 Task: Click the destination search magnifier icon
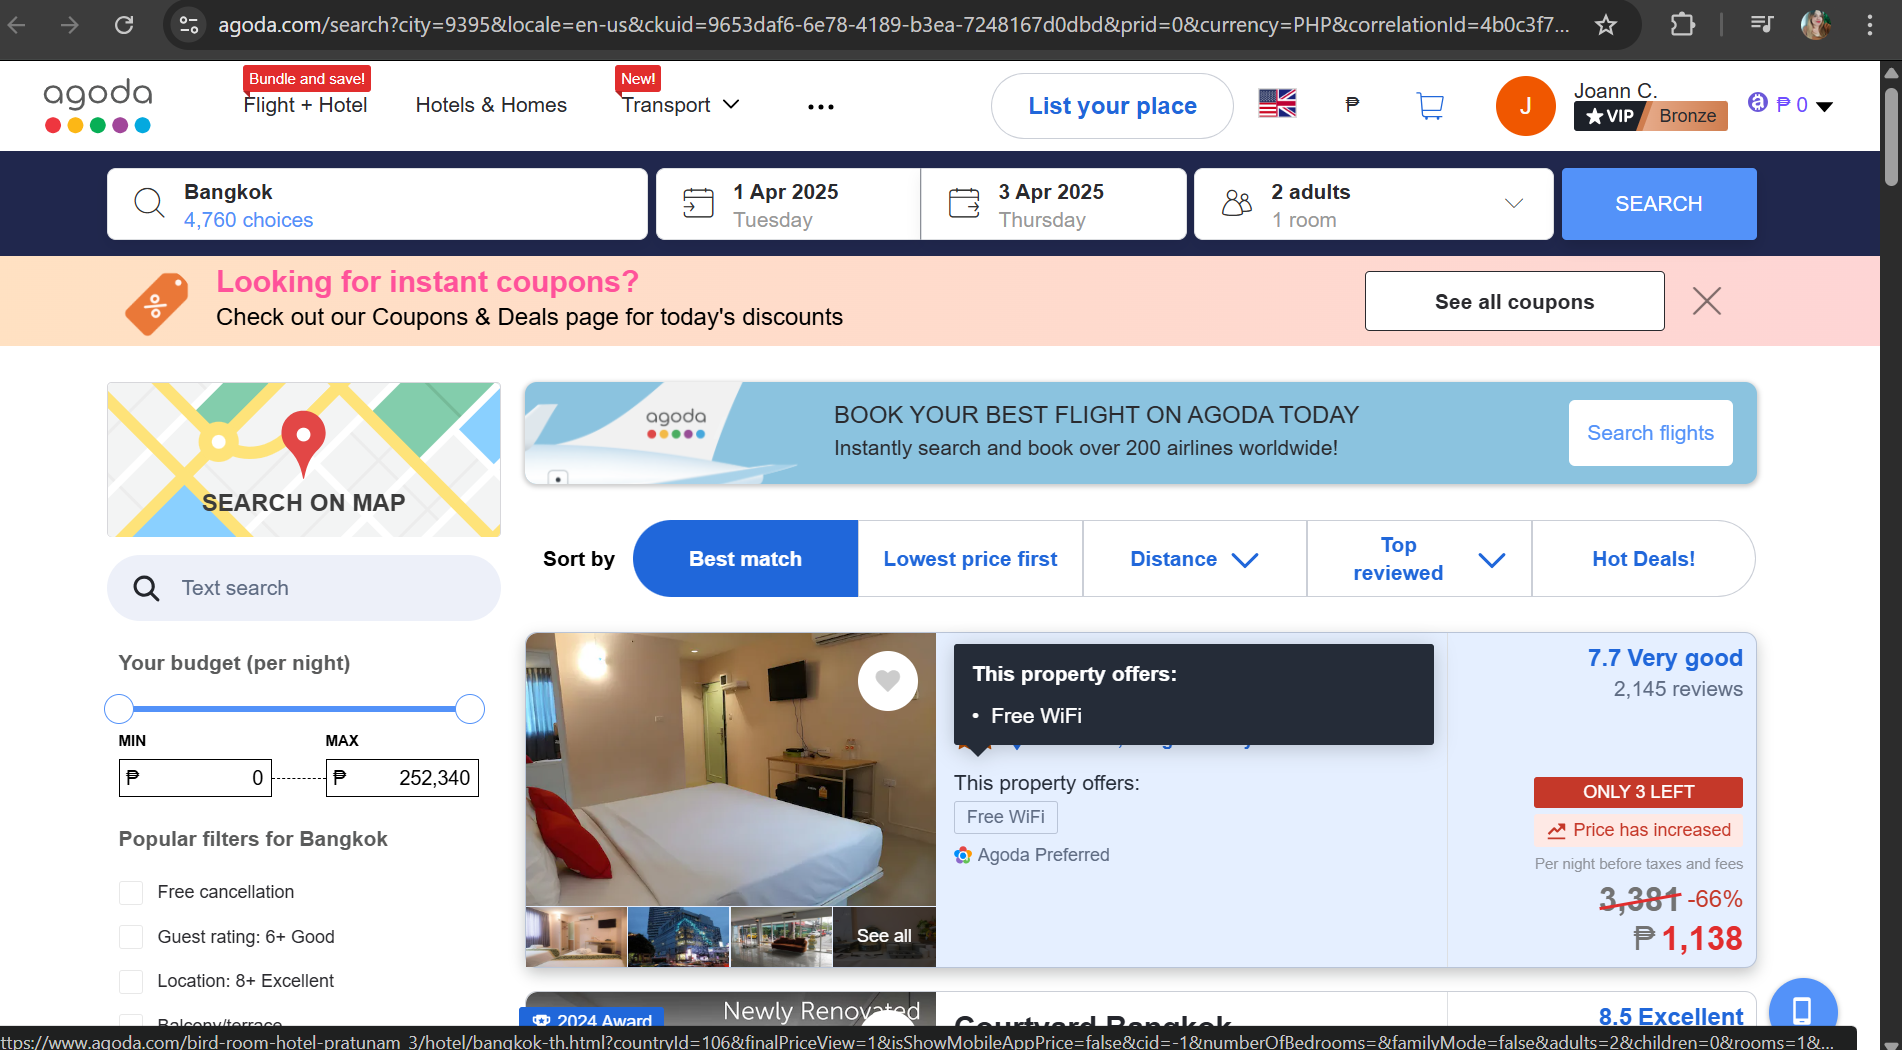point(149,203)
